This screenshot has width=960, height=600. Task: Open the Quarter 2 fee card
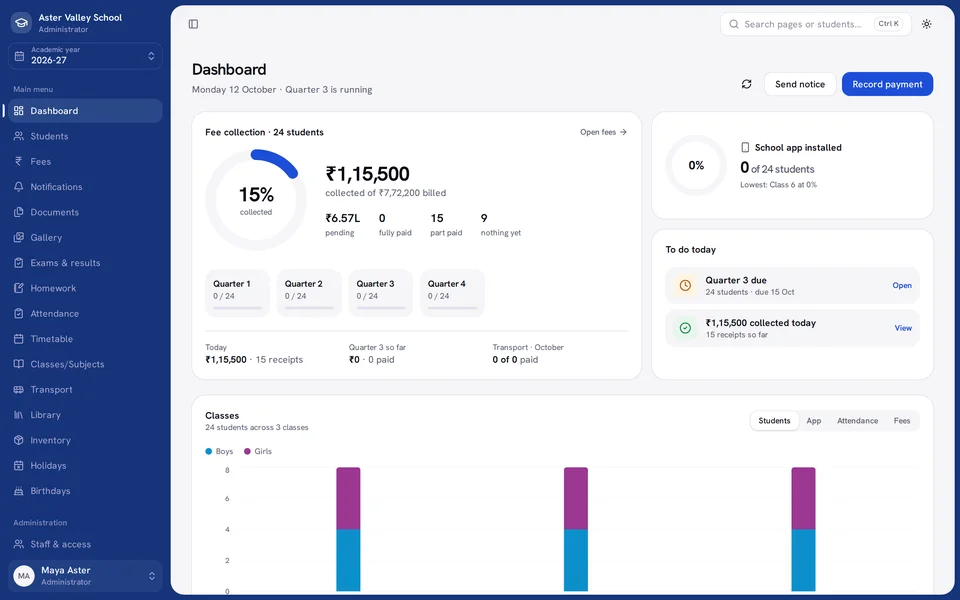pyautogui.click(x=309, y=293)
